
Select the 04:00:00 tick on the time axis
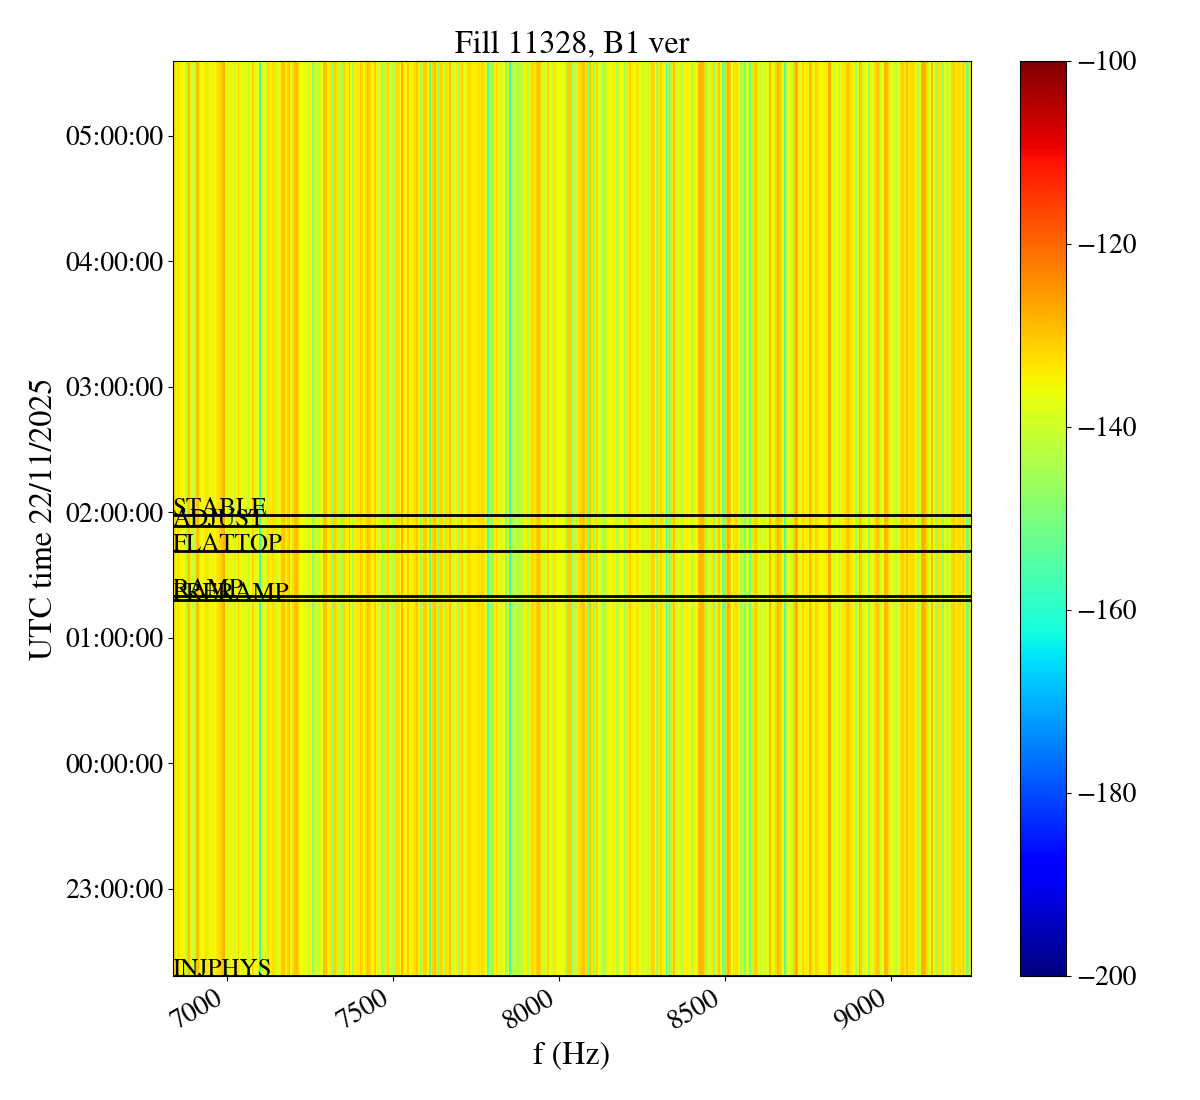[x=114, y=262]
